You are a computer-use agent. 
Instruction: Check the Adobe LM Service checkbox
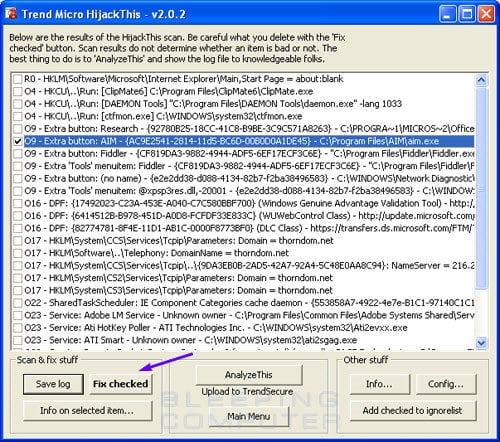pyautogui.click(x=18, y=316)
